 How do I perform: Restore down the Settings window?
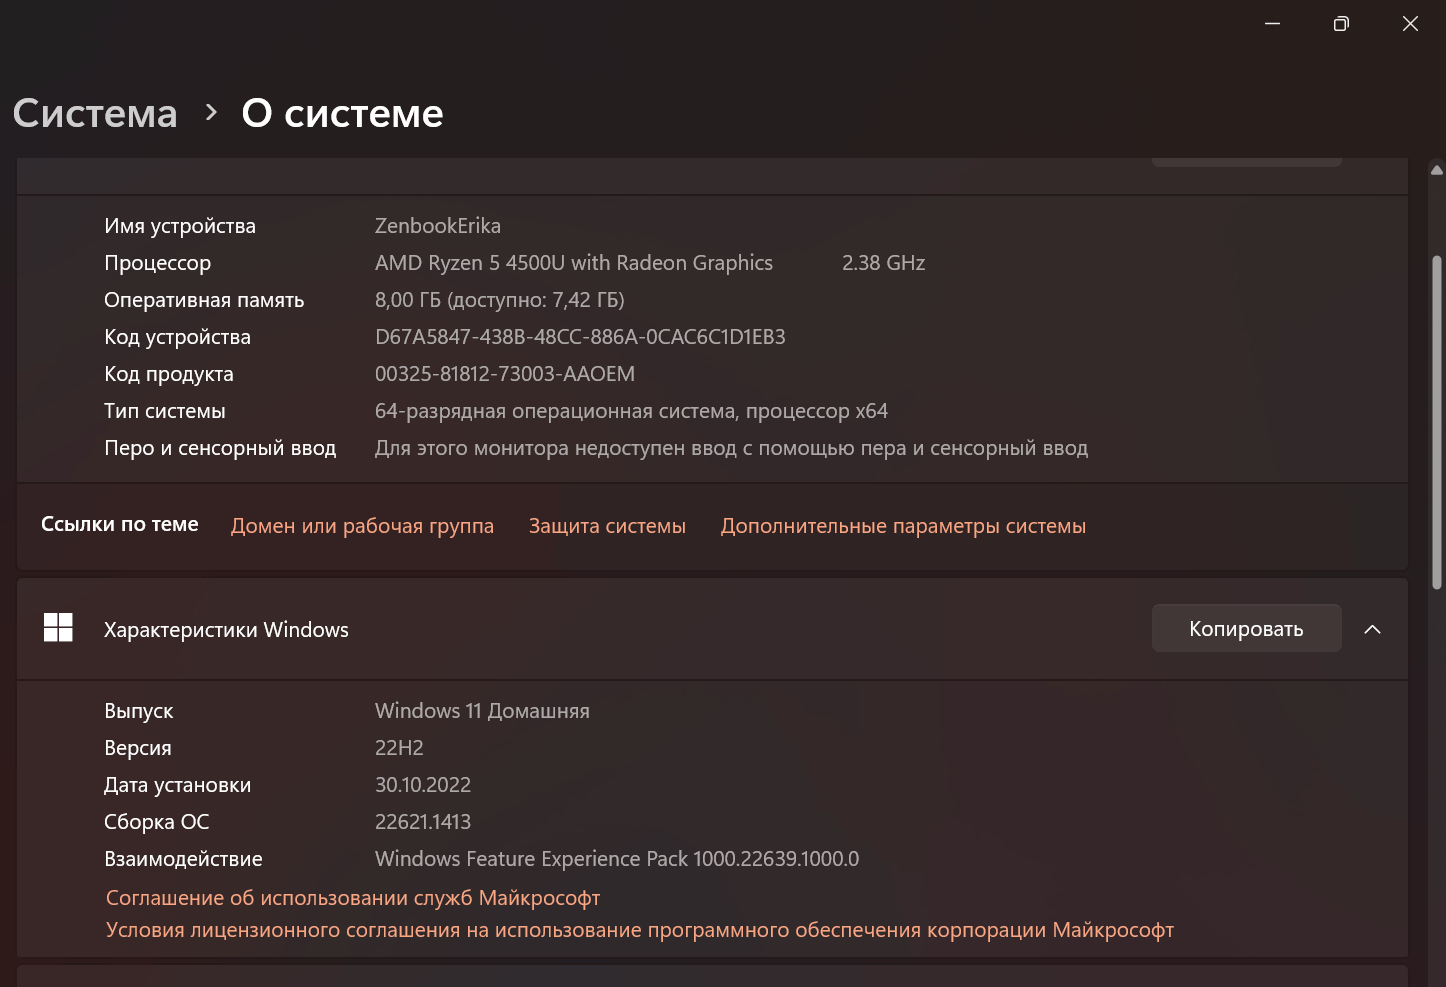1341,24
